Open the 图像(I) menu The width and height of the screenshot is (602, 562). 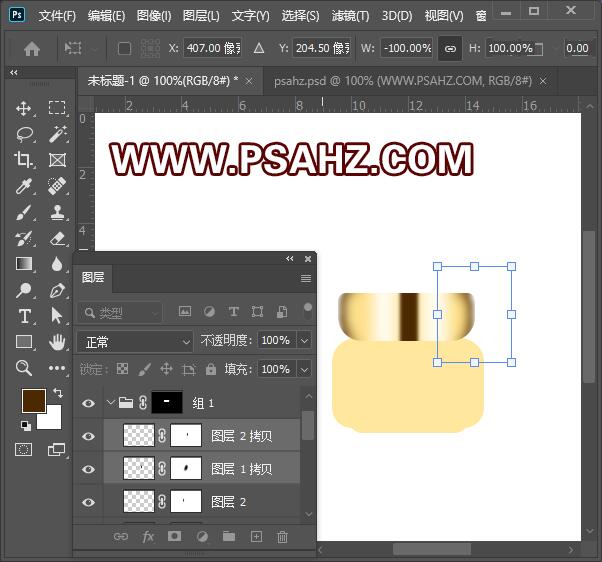(154, 16)
